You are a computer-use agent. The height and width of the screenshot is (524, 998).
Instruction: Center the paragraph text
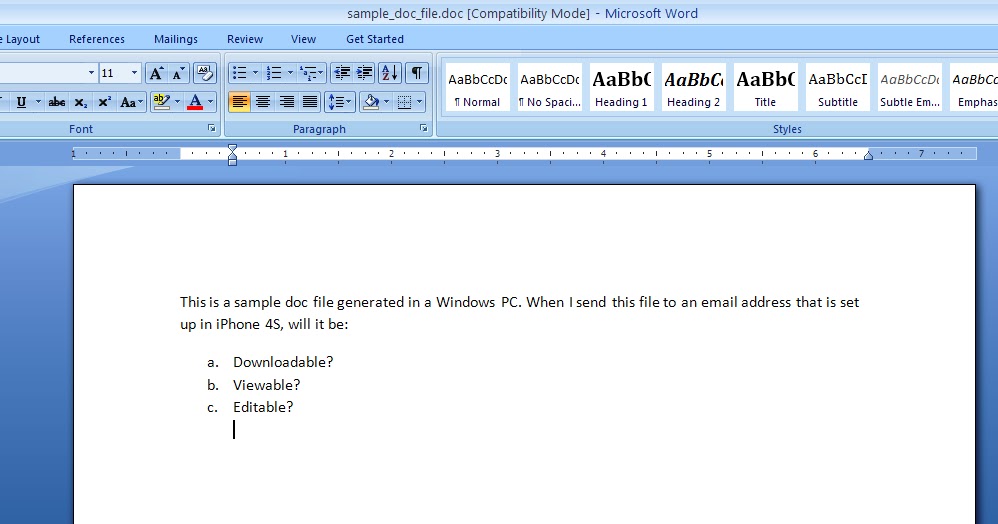click(x=263, y=102)
